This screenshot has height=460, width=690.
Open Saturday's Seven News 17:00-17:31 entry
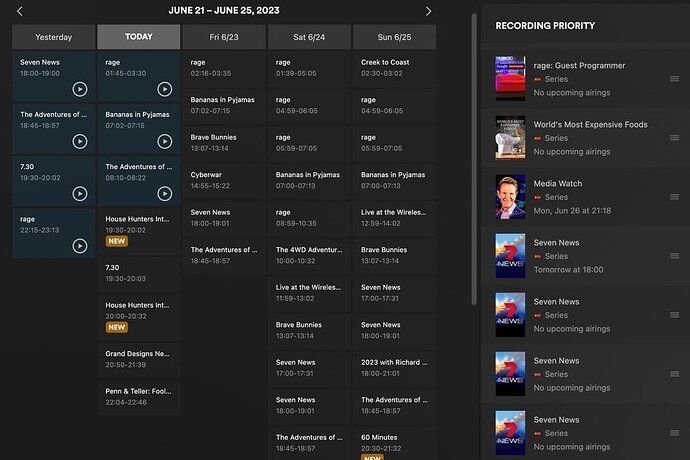309,368
